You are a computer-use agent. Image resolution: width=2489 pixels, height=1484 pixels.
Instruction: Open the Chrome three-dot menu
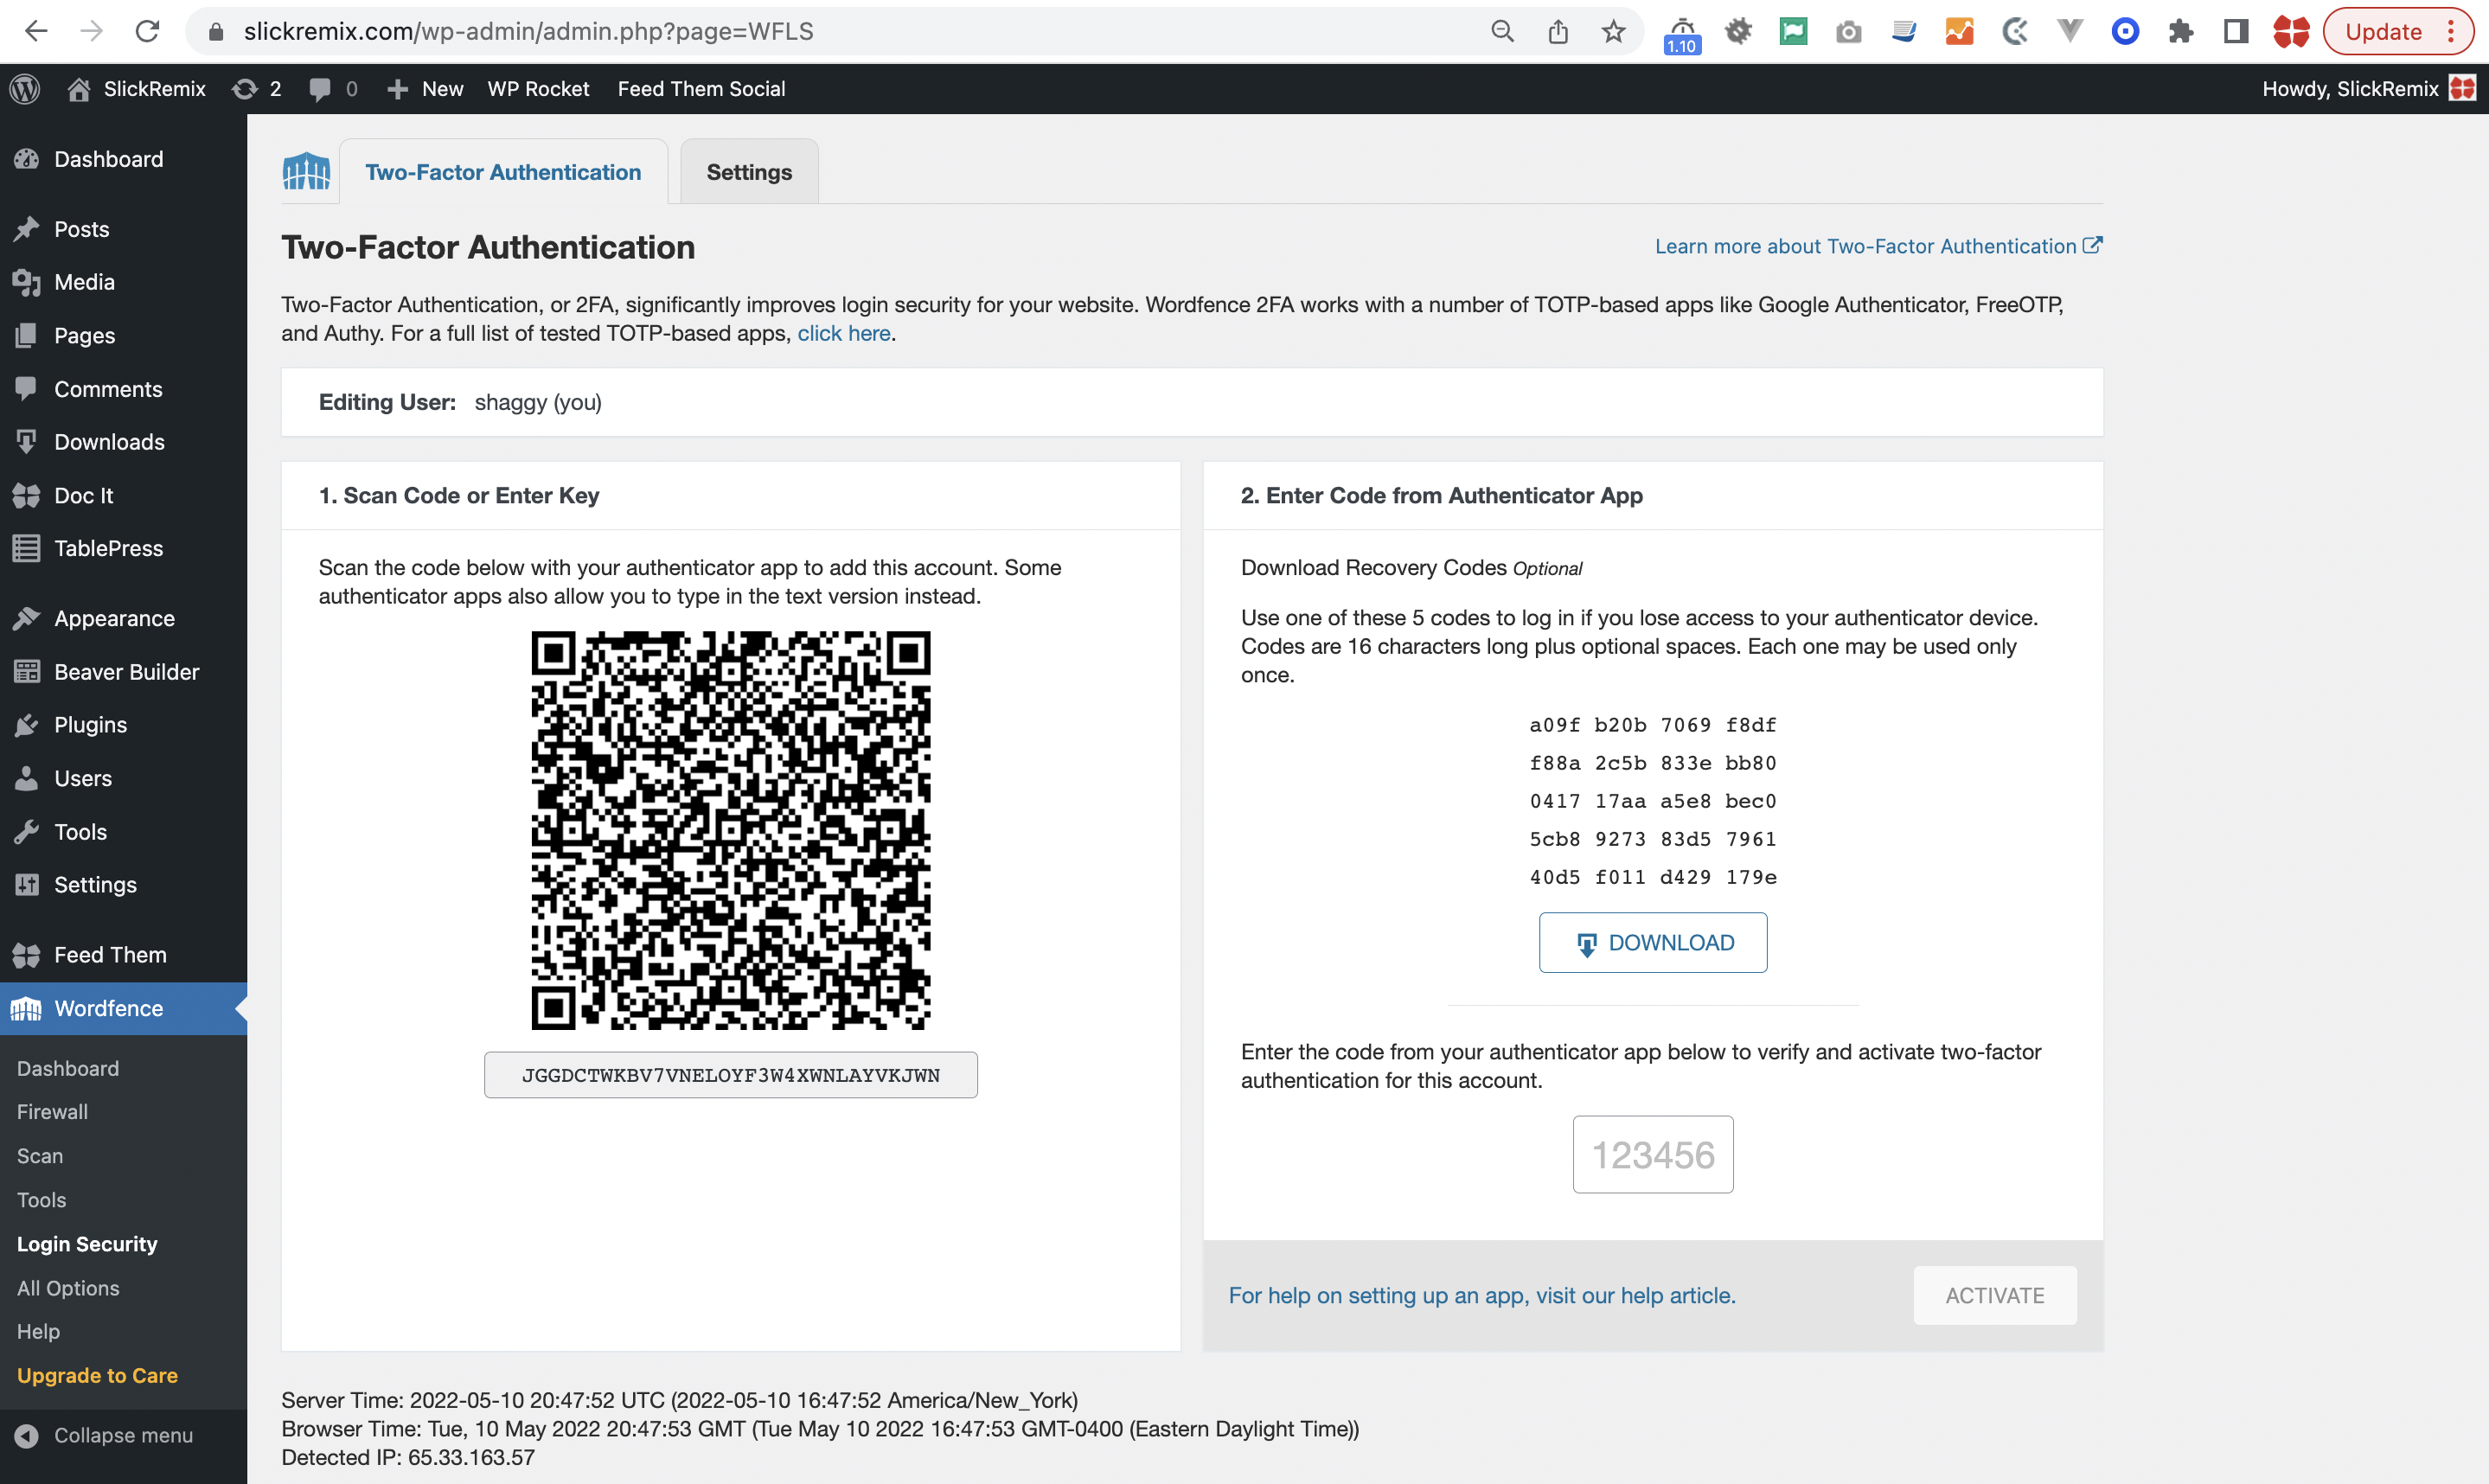click(2451, 31)
